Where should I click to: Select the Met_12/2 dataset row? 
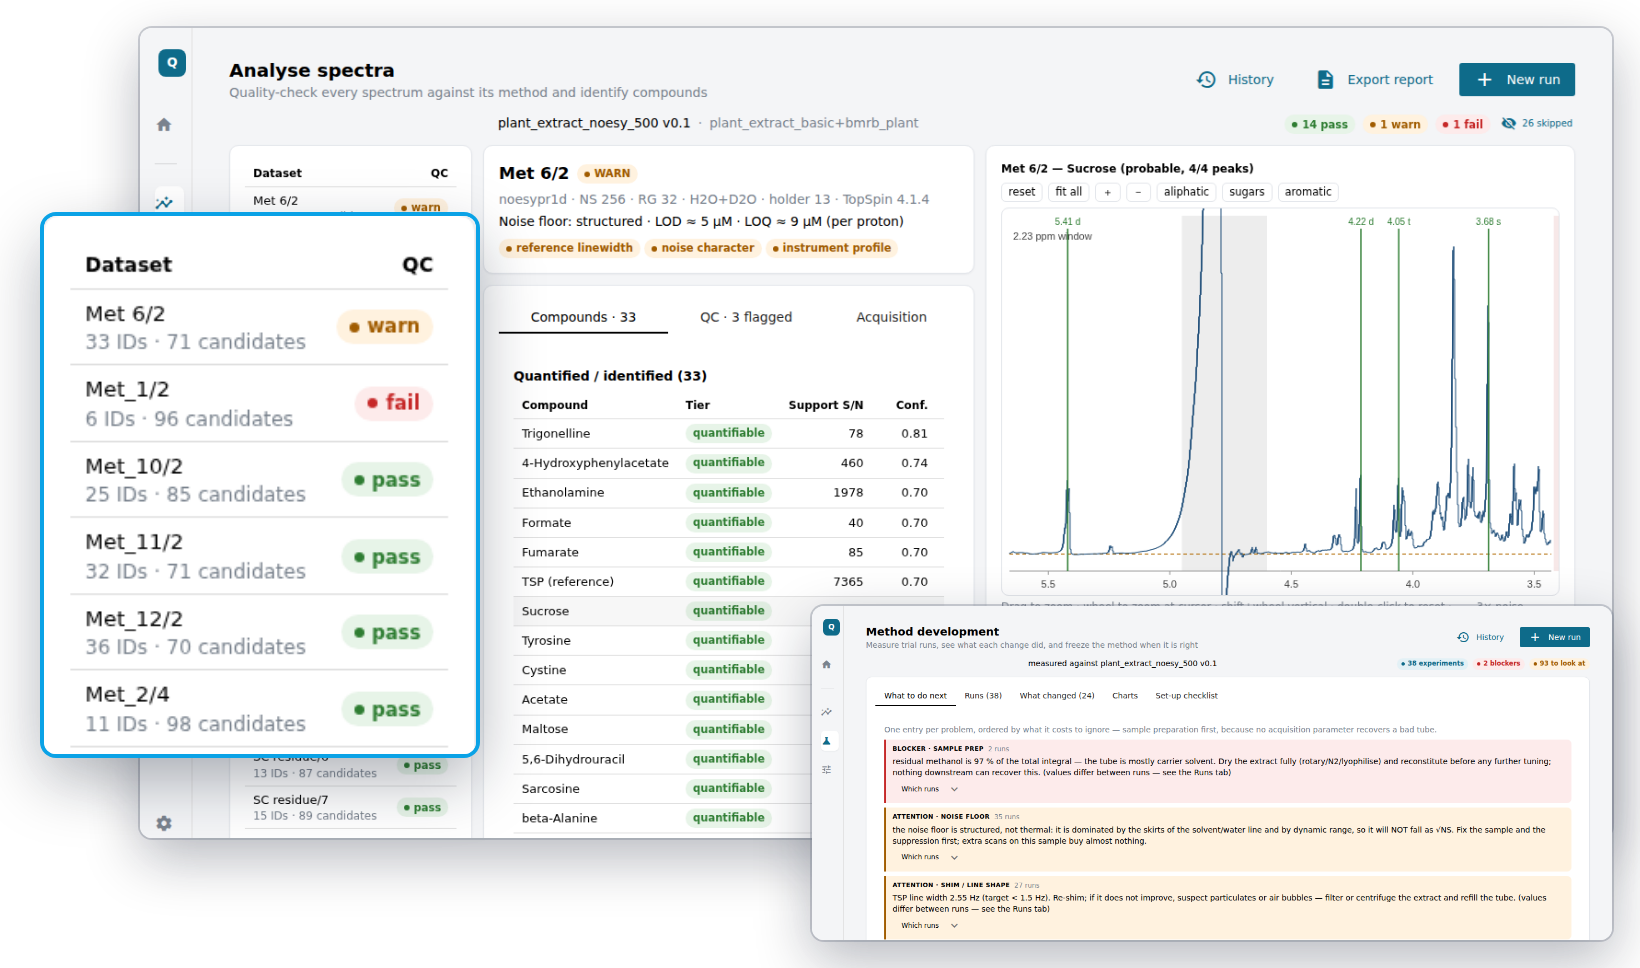tap(259, 632)
